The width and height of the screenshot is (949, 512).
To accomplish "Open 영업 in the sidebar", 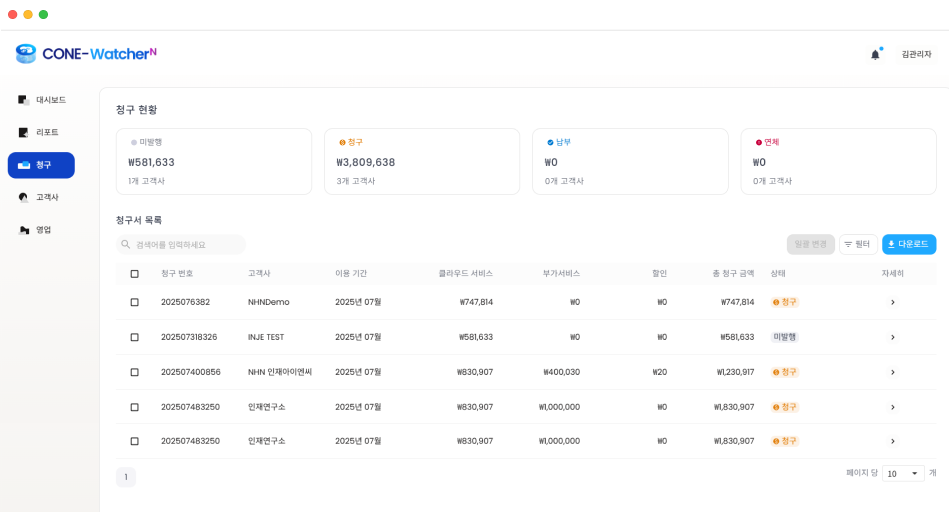I will coord(41,230).
